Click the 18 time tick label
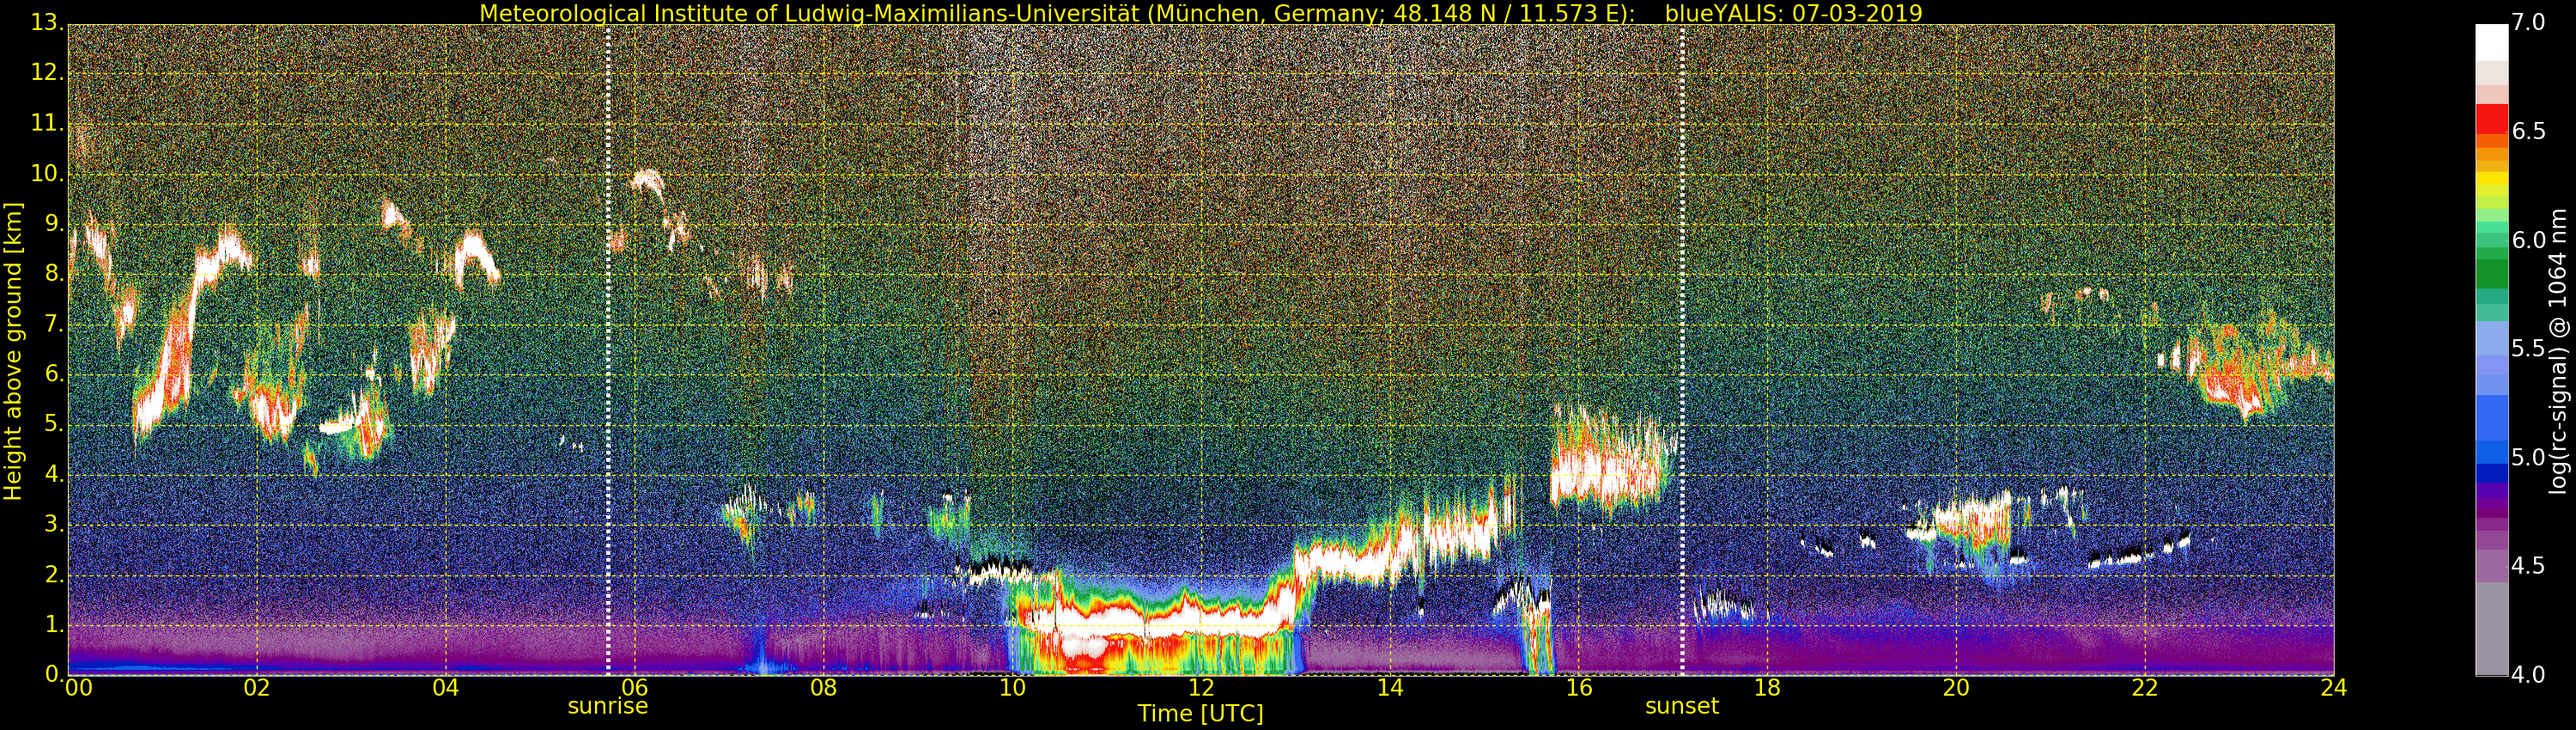The image size is (2576, 730). tap(1767, 688)
